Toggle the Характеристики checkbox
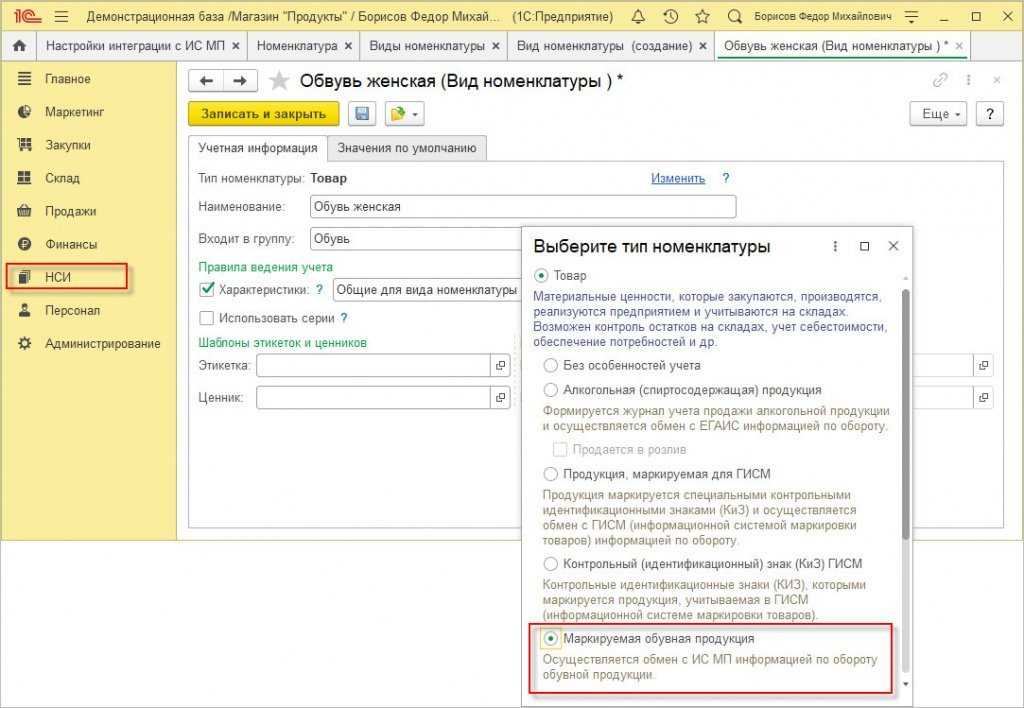This screenshot has height=708, width=1024. pos(208,289)
